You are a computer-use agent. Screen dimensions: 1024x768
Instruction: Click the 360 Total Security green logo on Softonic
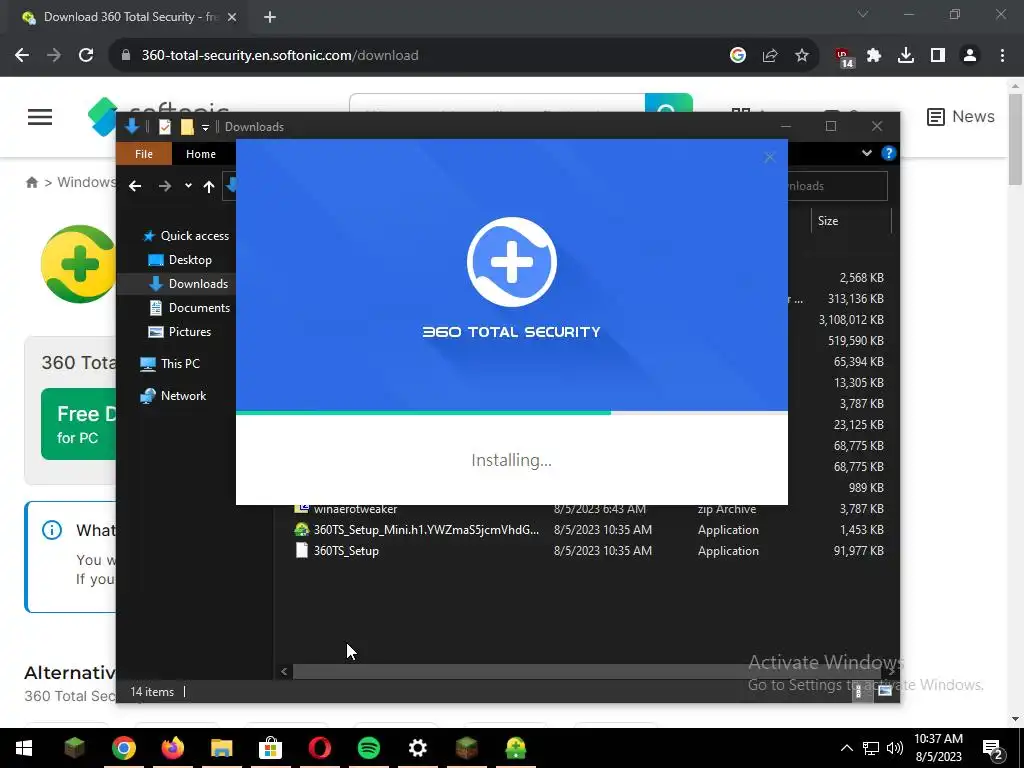point(78,264)
